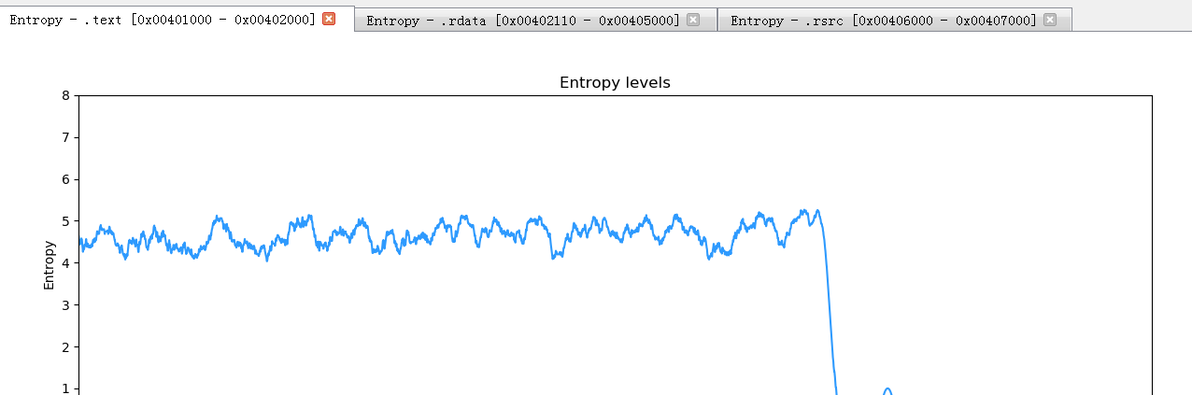Close the .text entropy tab
Viewport: 1192px width, 395px height.
tap(328, 19)
